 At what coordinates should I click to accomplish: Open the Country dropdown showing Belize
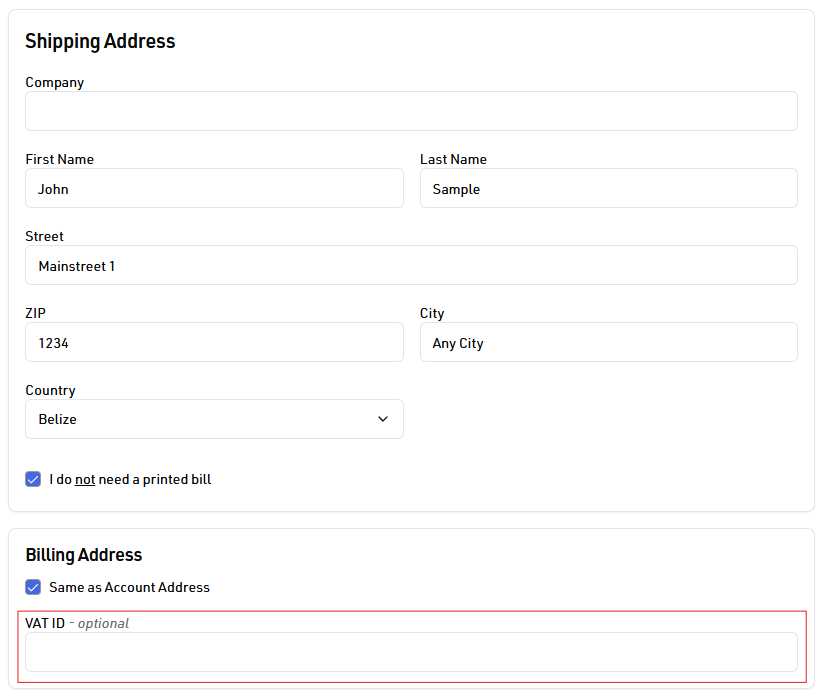pyautogui.click(x=214, y=419)
